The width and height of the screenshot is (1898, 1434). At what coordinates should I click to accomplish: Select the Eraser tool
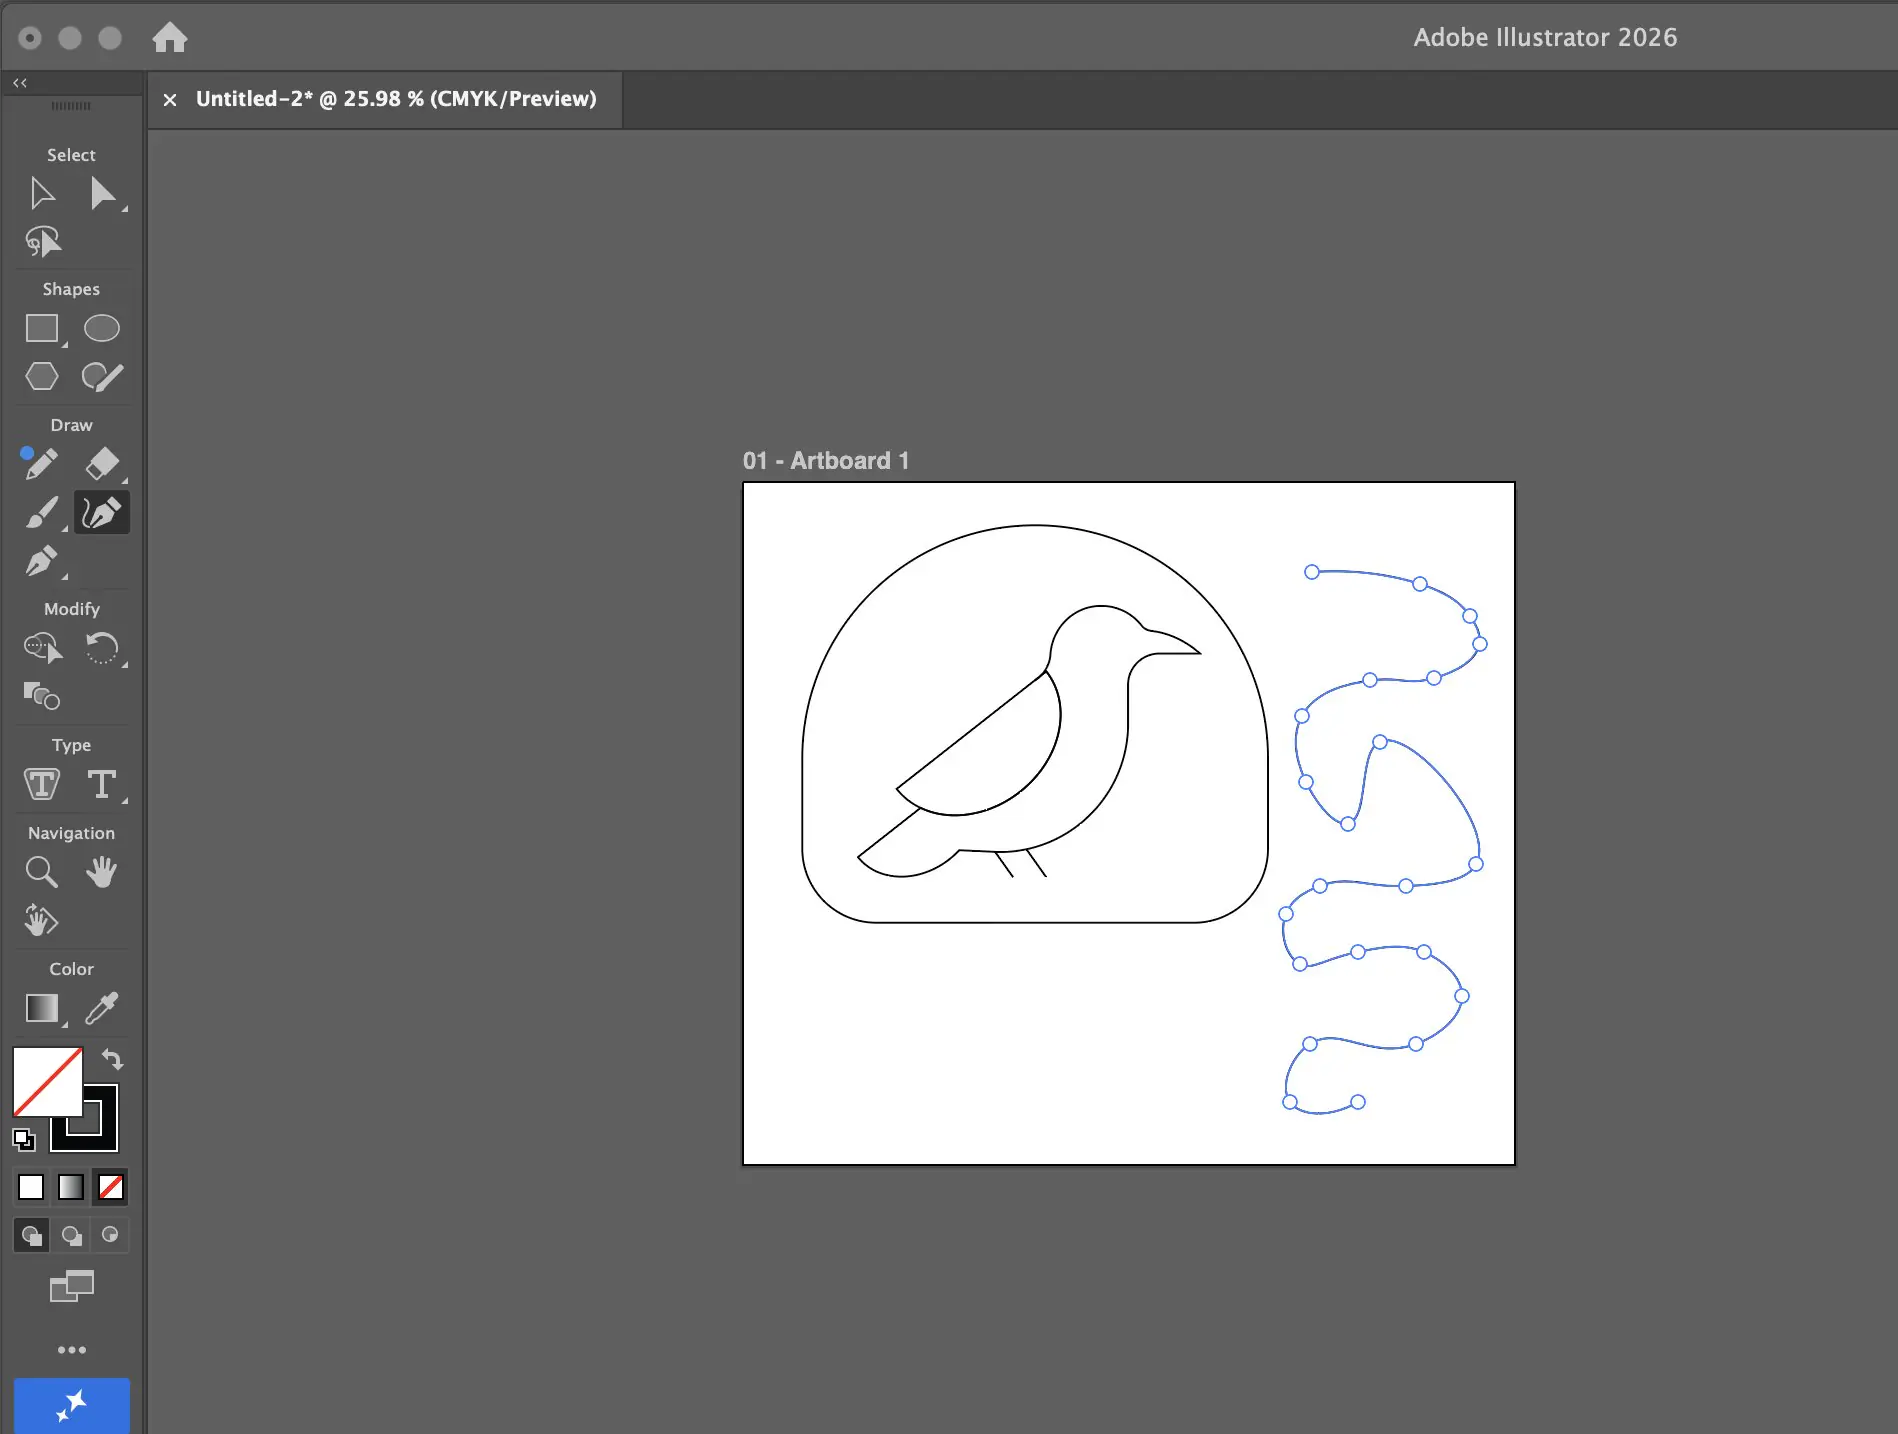pos(101,464)
